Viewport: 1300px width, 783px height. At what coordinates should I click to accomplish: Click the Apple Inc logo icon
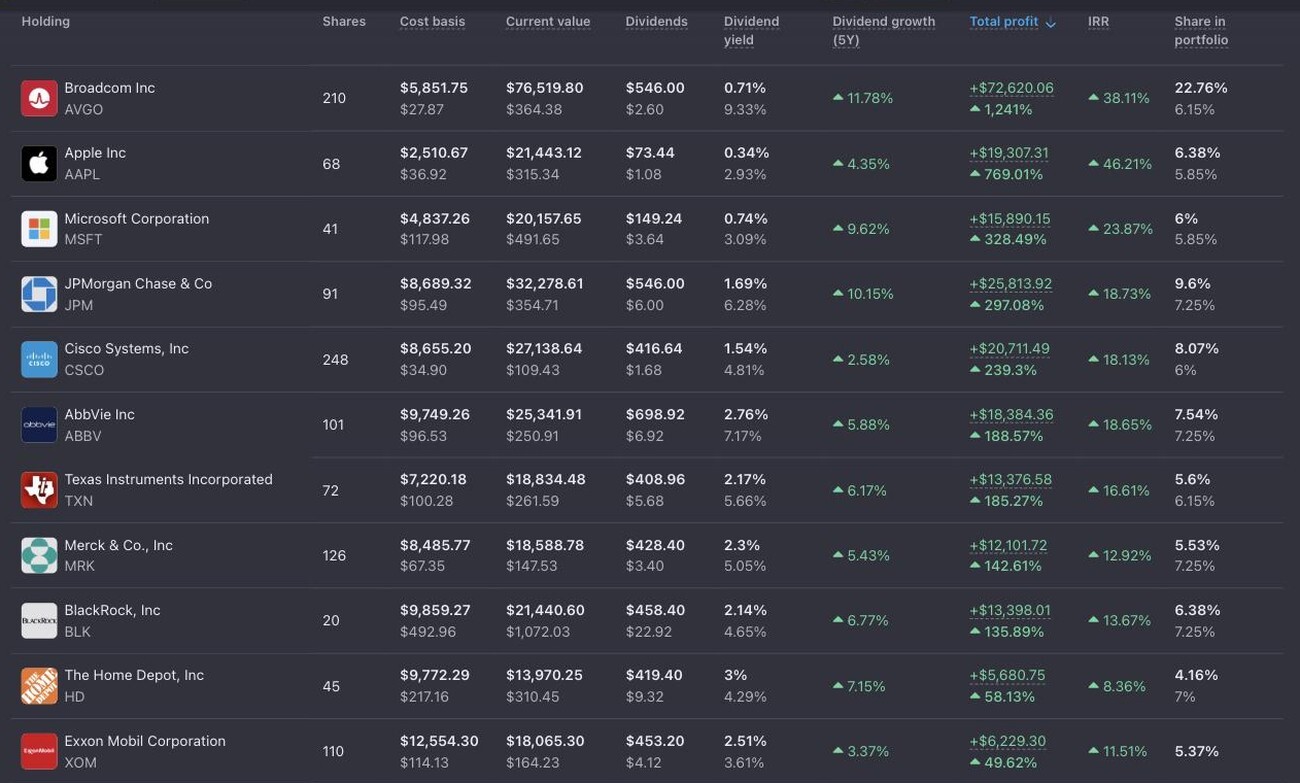point(39,163)
